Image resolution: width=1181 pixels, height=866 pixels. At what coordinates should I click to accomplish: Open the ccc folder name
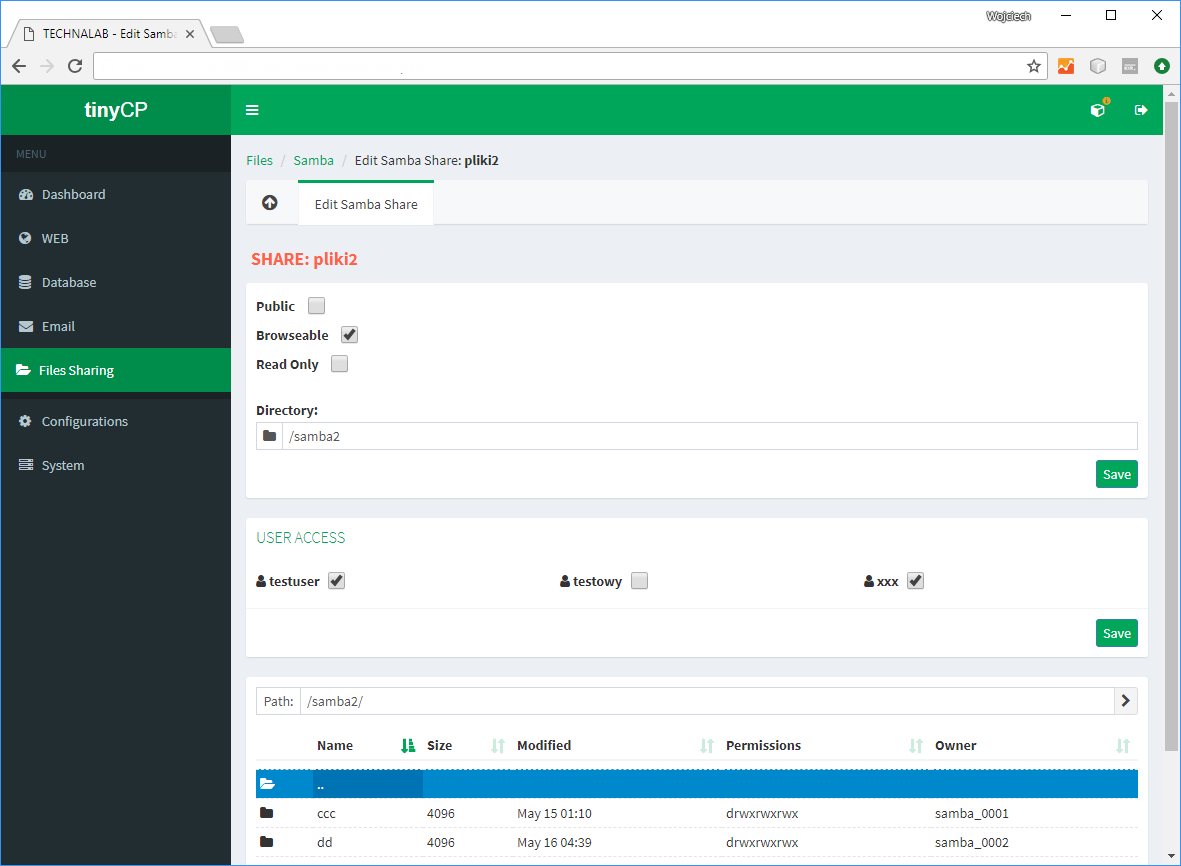coord(326,813)
